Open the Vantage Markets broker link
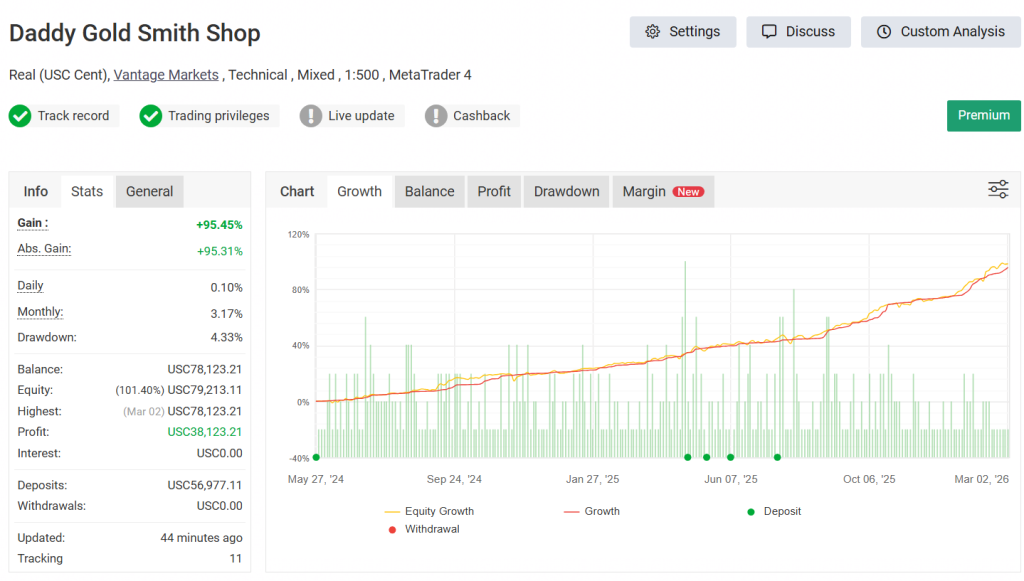Image resolution: width=1024 pixels, height=581 pixels. coord(167,75)
